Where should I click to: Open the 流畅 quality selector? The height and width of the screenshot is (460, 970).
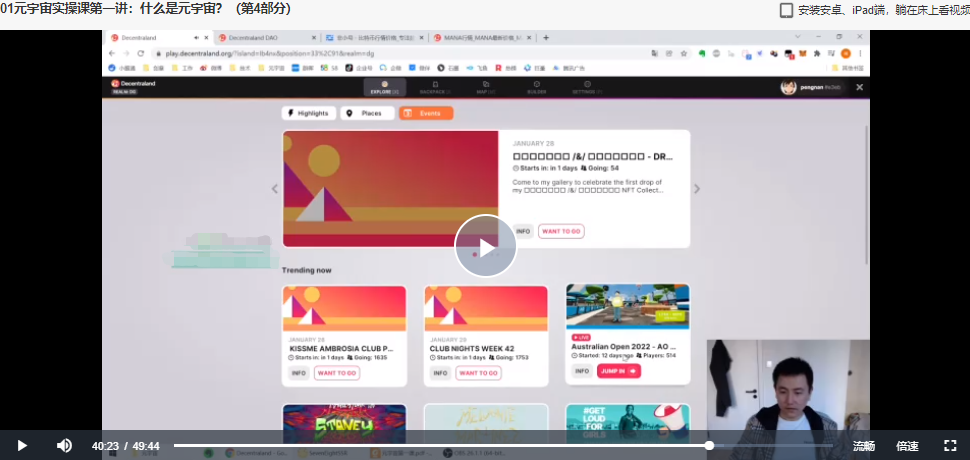(864, 446)
